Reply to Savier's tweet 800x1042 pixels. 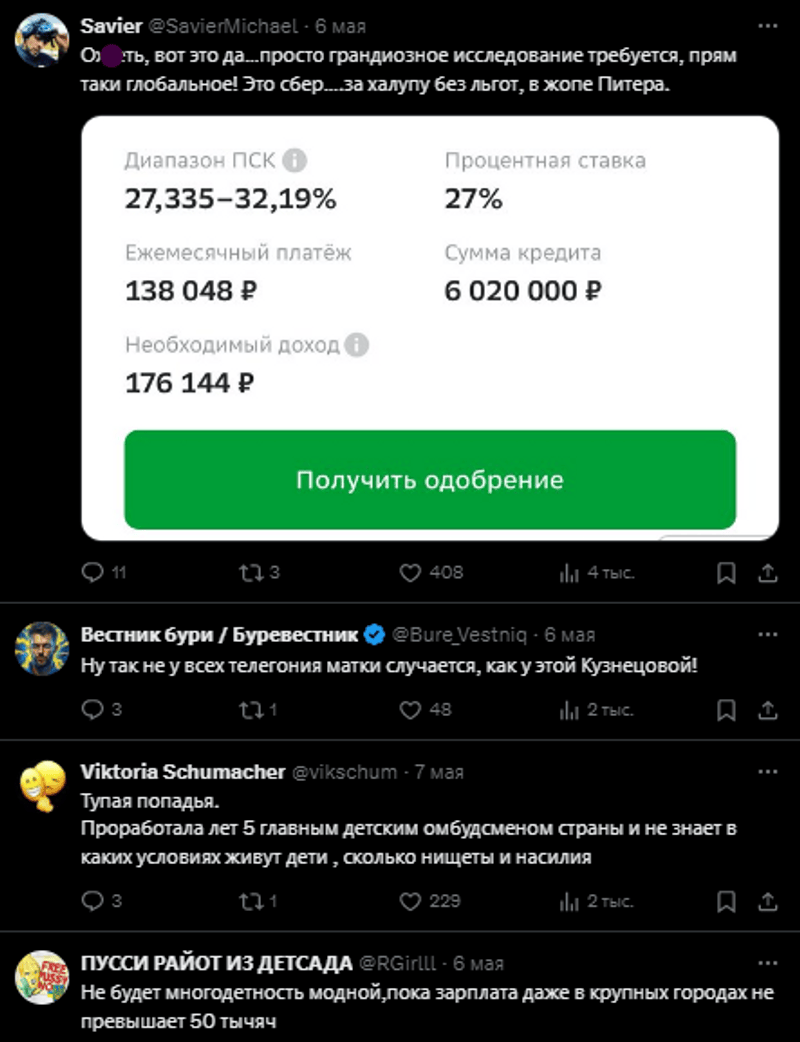[x=92, y=573]
